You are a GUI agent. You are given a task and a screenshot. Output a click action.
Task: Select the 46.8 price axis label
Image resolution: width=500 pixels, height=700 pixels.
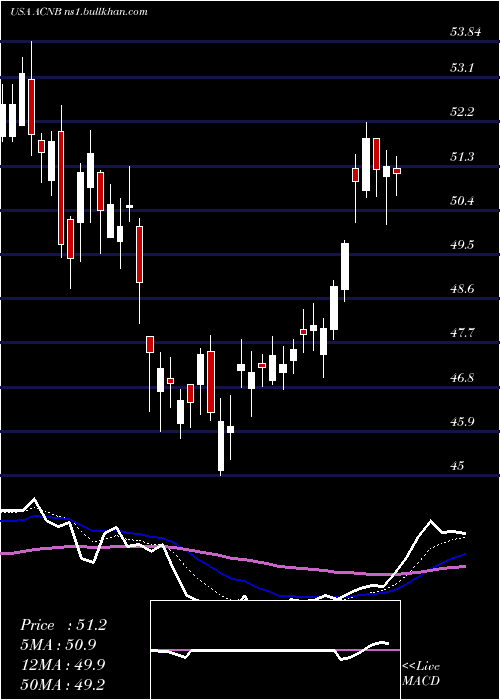coord(462,378)
